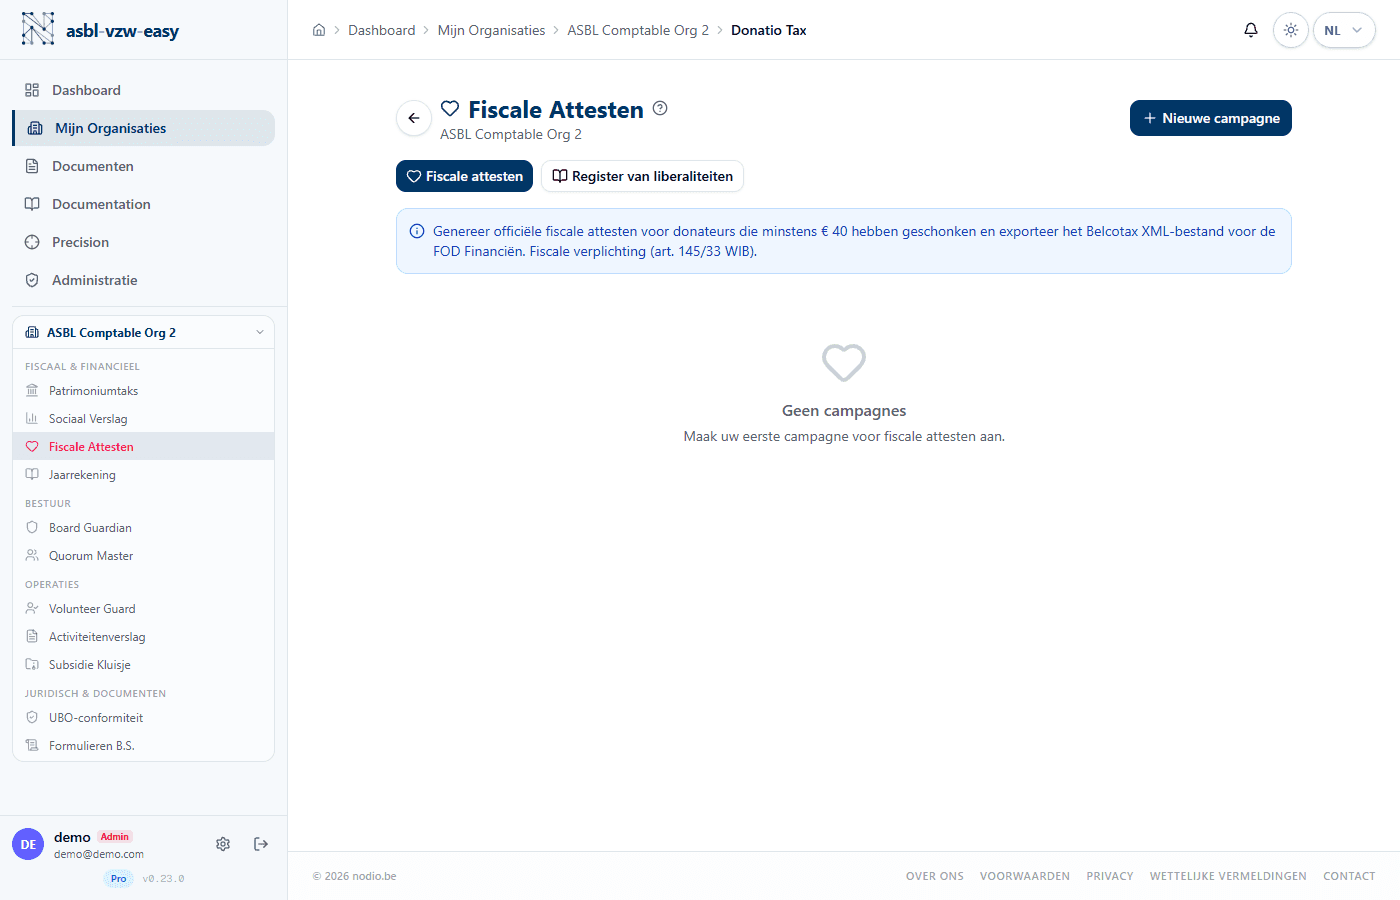Click the Donatio Tax breadcrumb text

768,30
